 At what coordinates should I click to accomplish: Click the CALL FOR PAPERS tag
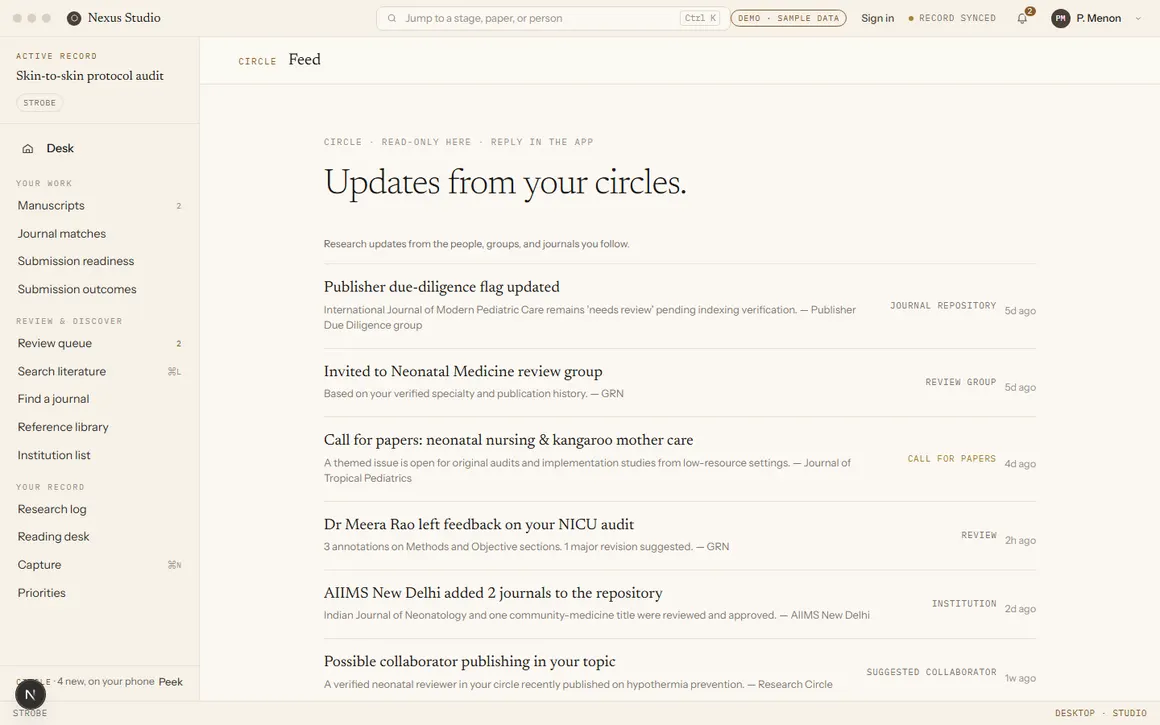click(951, 459)
